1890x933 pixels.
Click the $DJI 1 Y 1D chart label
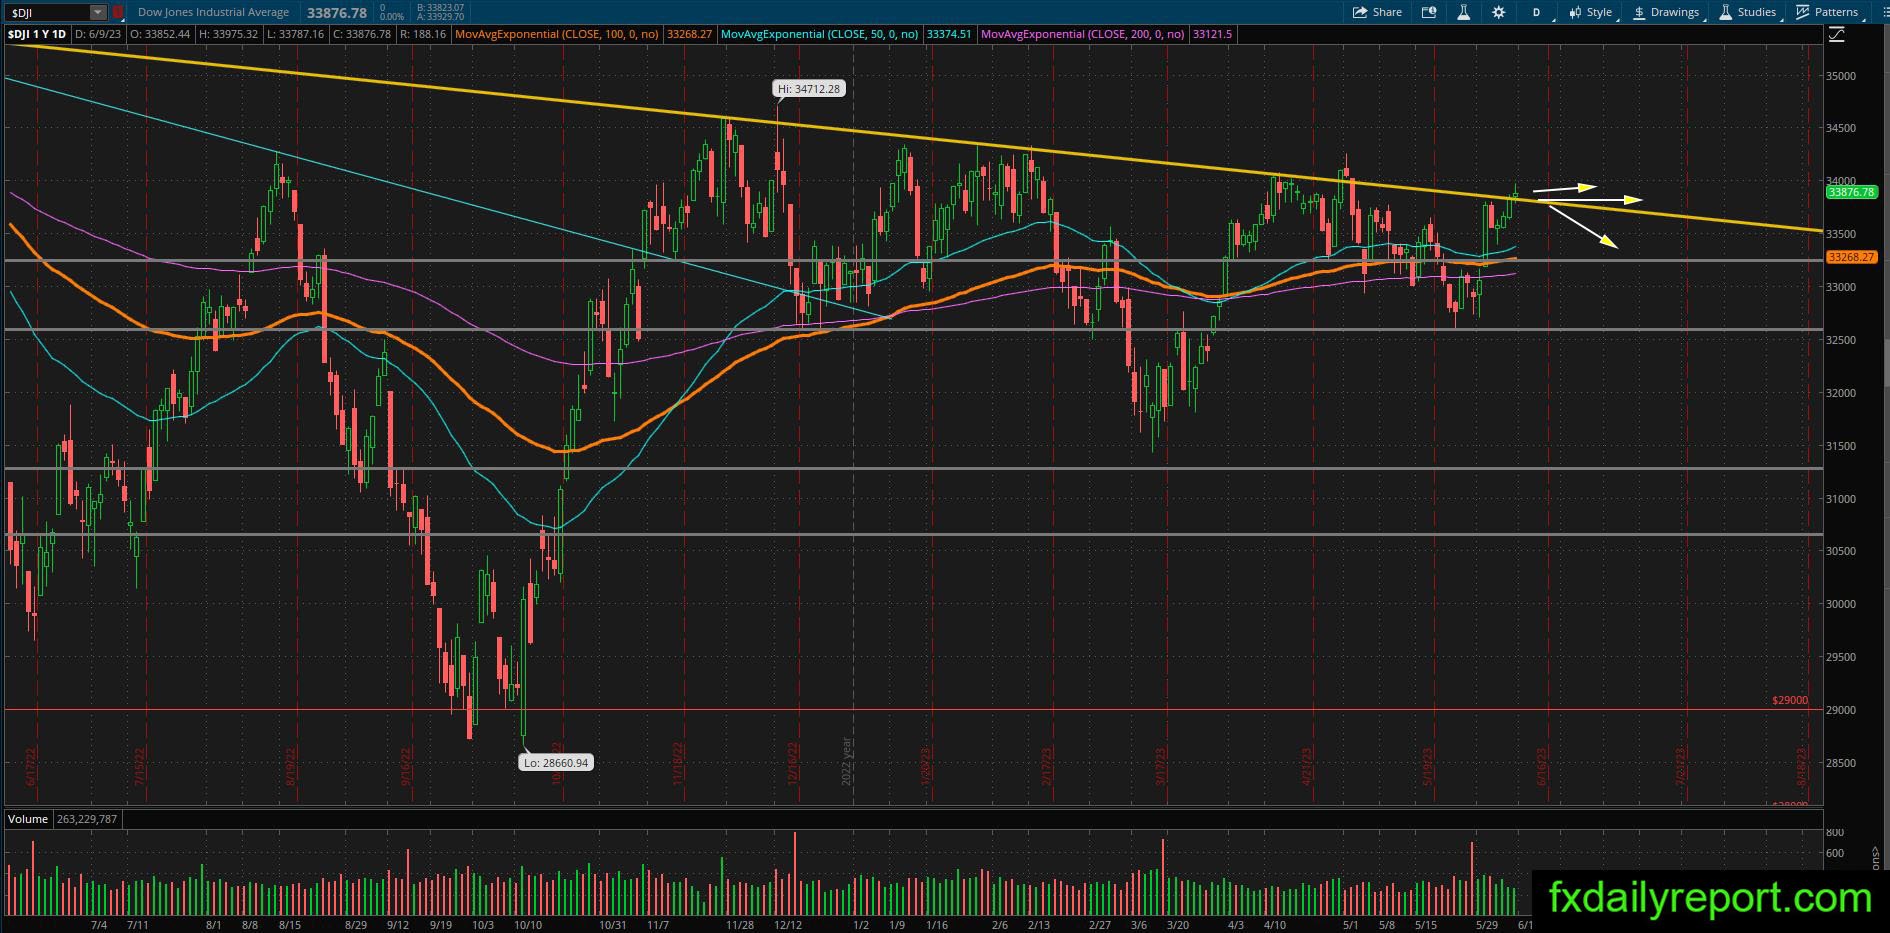pos(37,34)
